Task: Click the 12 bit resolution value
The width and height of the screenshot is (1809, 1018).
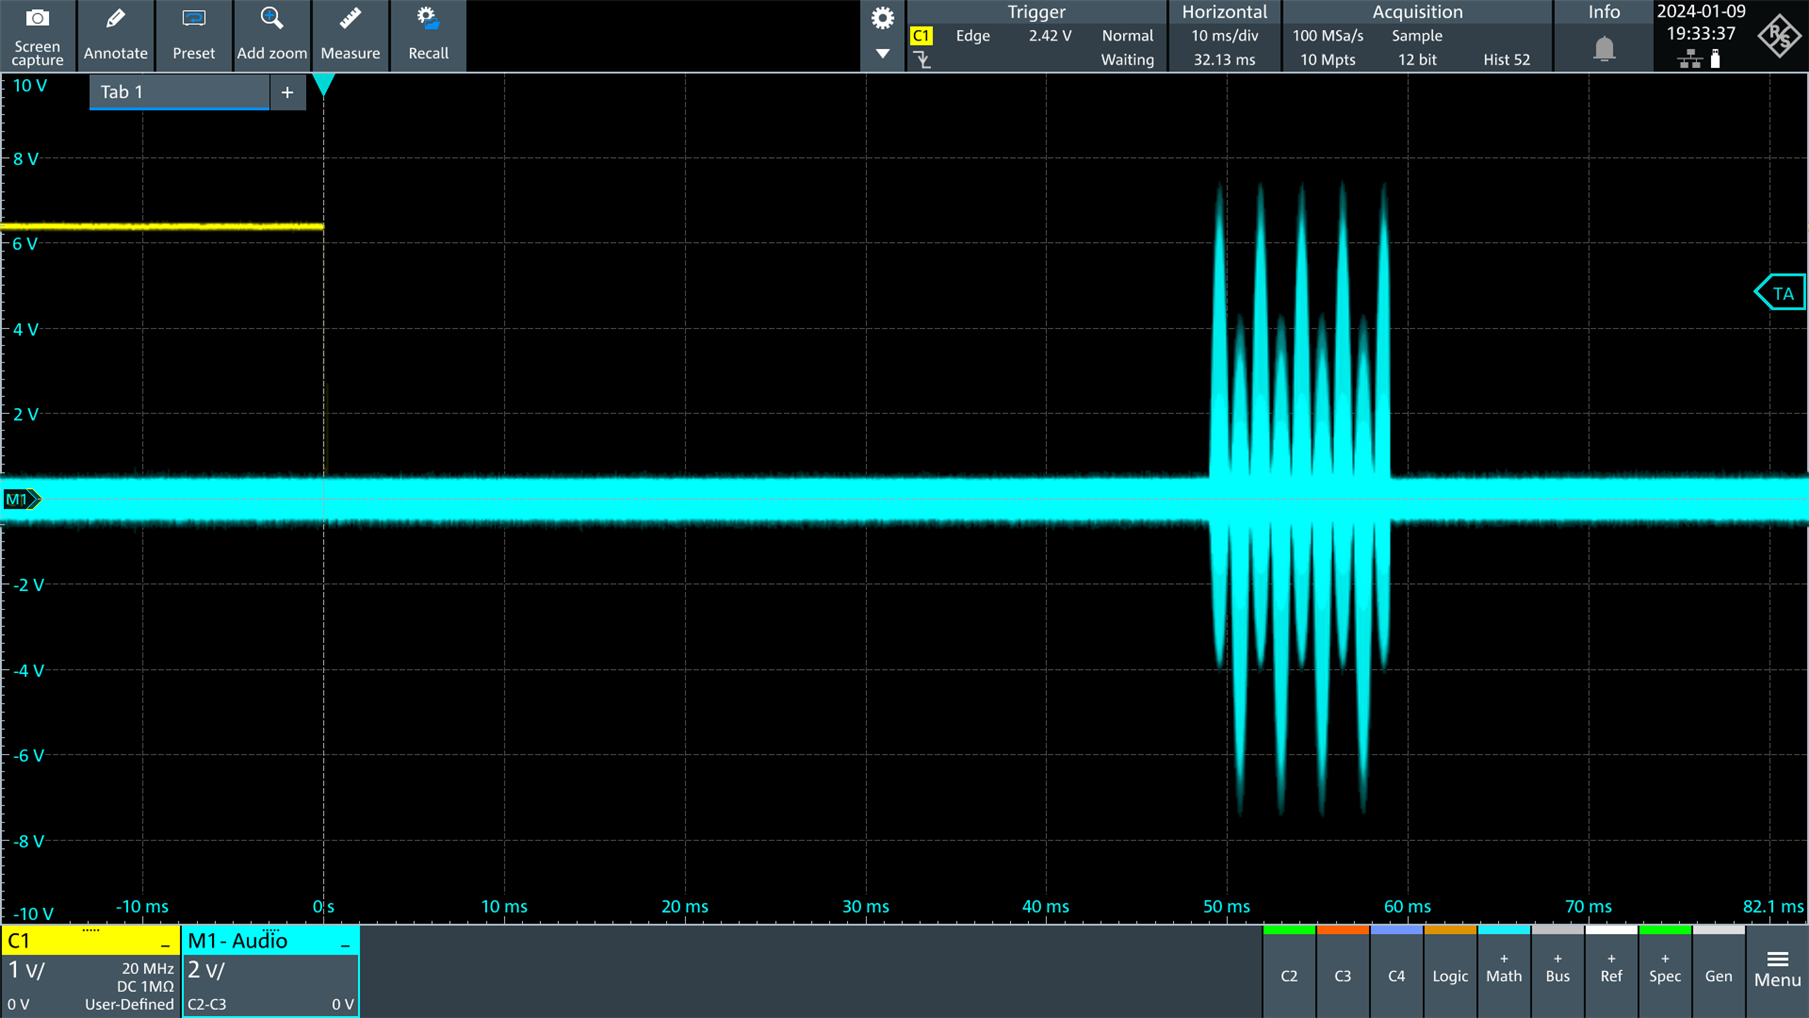Action: click(x=1417, y=60)
